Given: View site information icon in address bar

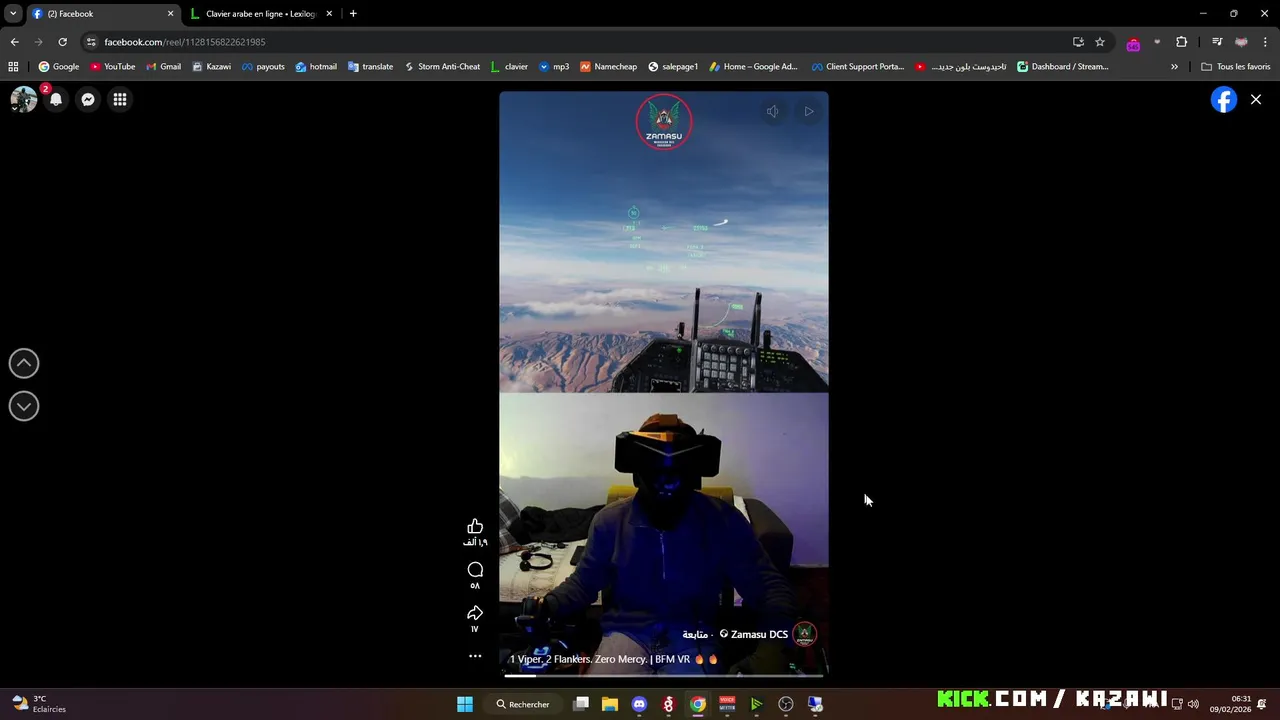Looking at the screenshot, I should (91, 42).
